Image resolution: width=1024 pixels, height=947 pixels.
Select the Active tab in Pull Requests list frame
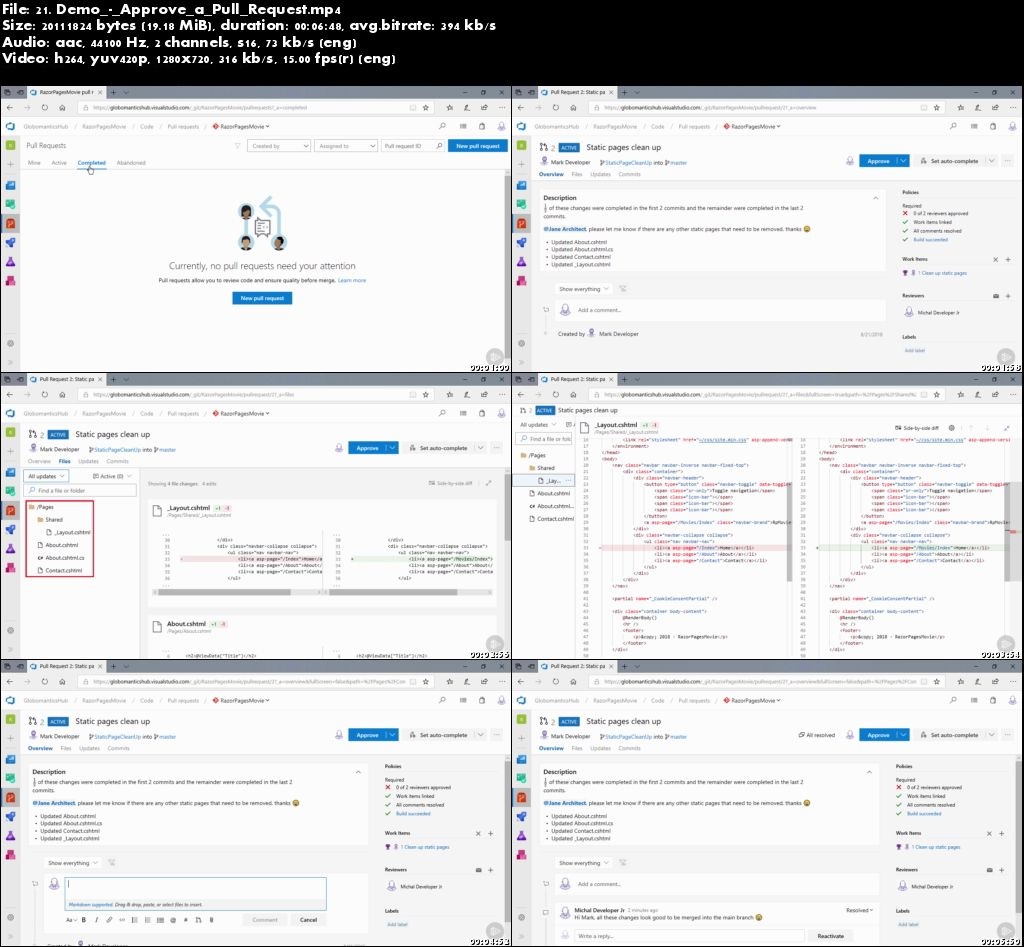59,163
